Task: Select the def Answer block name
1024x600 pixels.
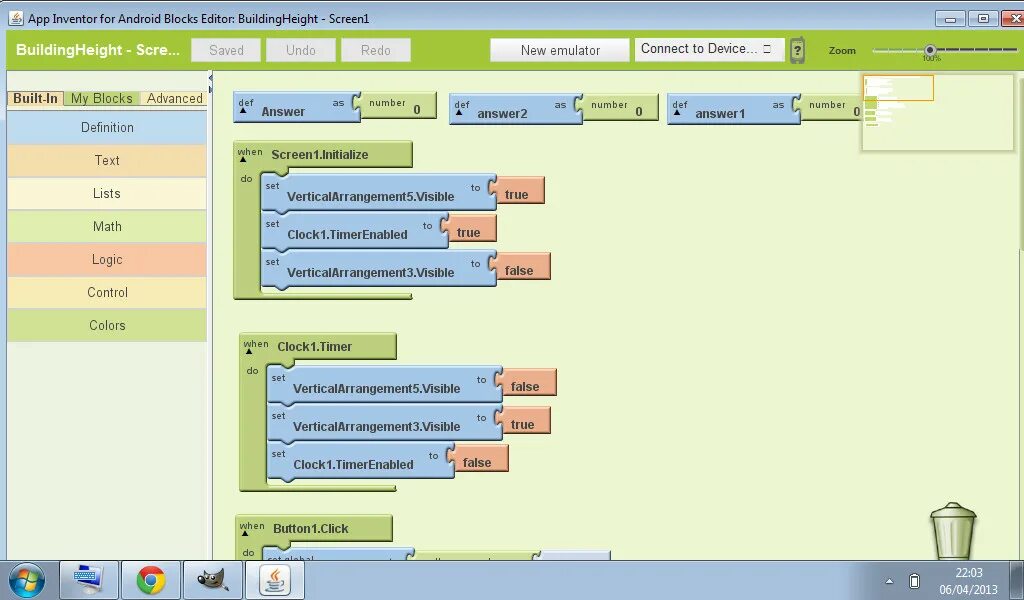Action: [283, 112]
